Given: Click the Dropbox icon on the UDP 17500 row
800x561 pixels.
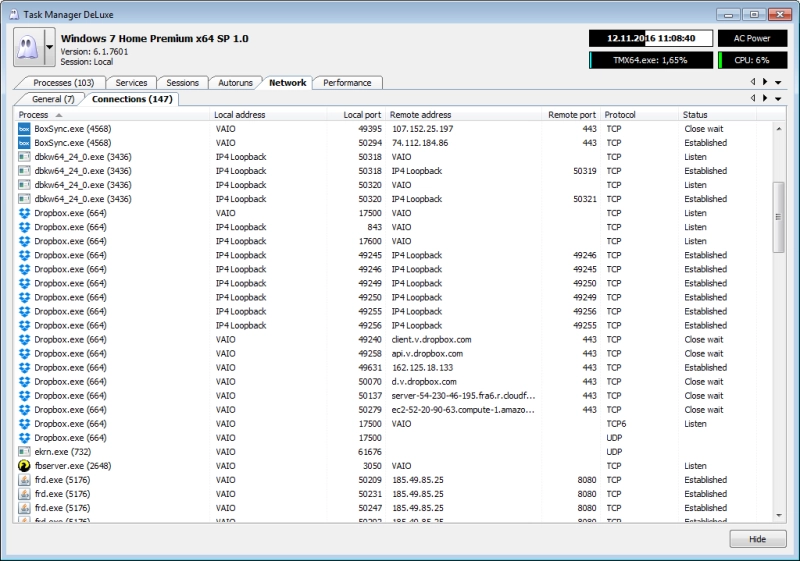Looking at the screenshot, I should 24,438.
